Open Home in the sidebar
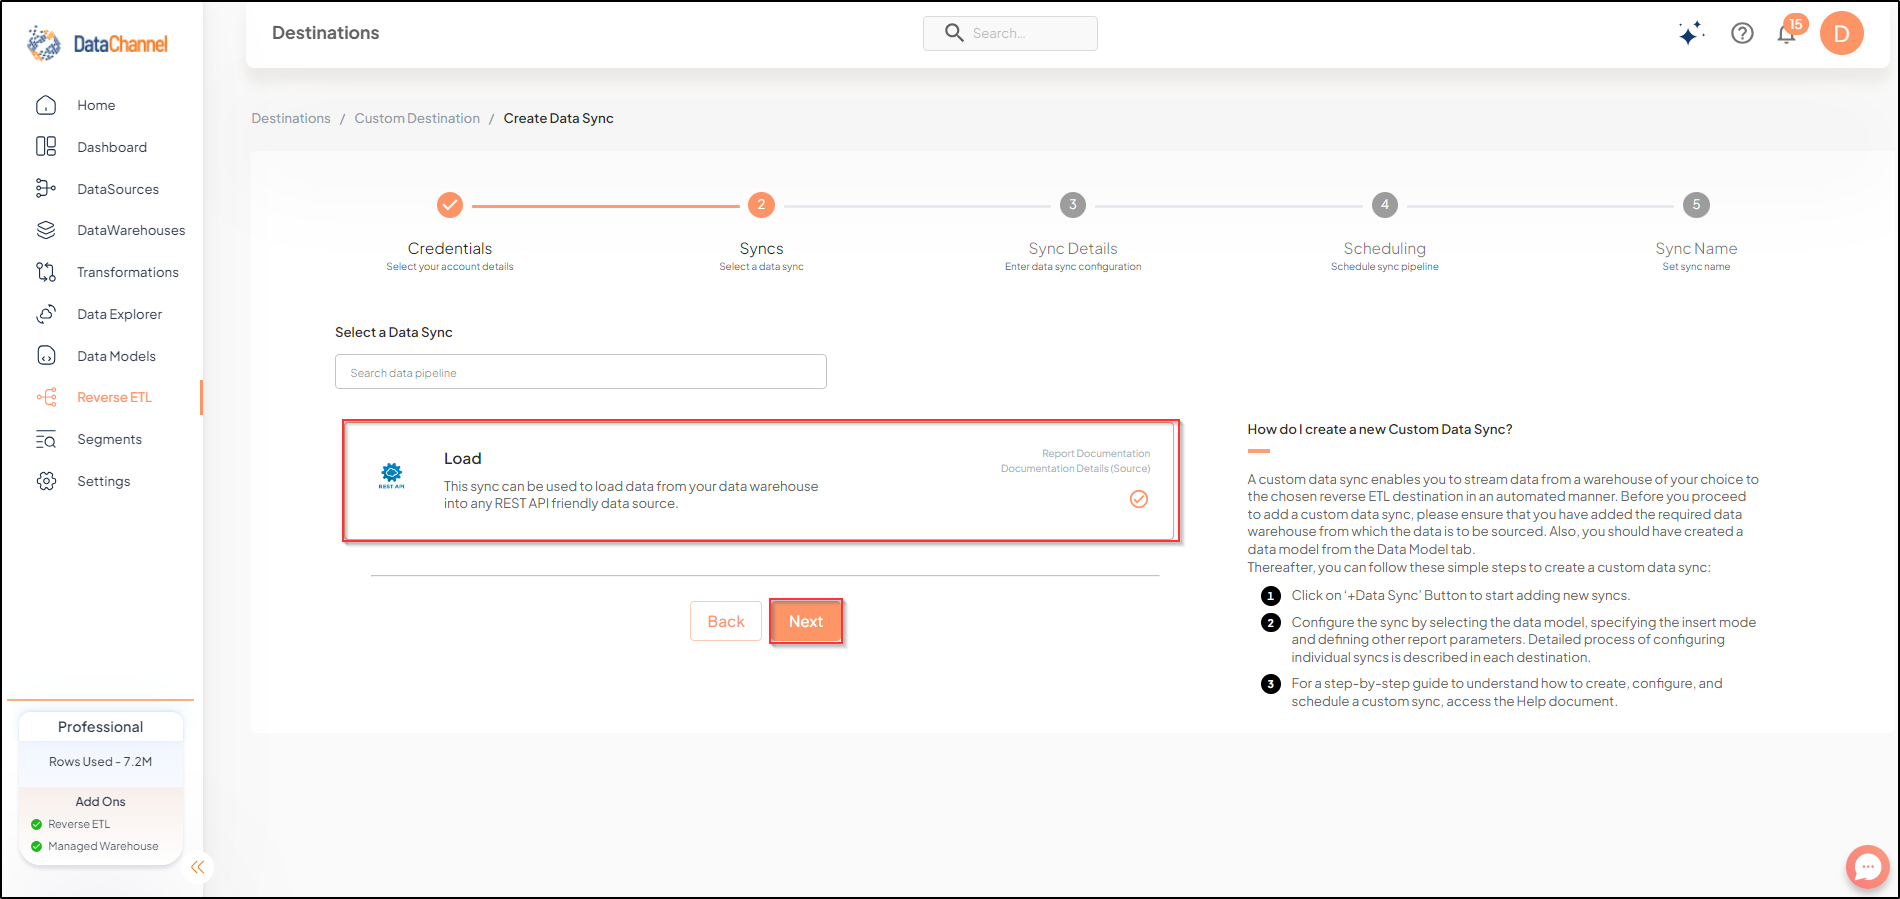1900x899 pixels. click(96, 105)
